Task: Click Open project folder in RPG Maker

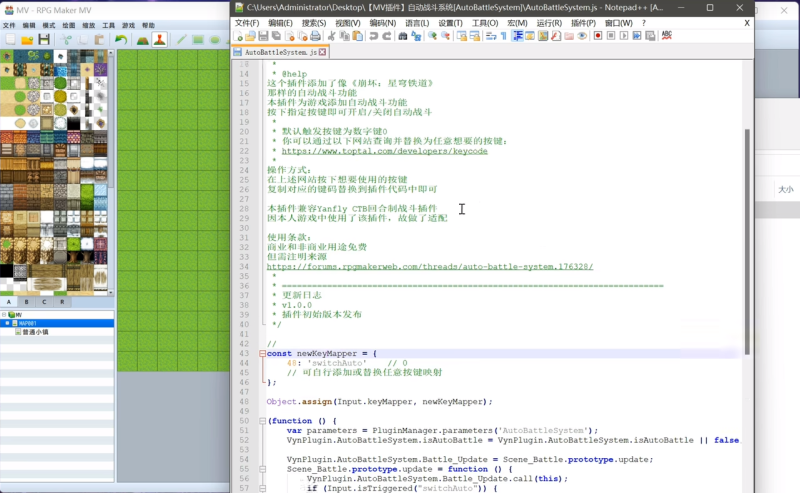Action: (27, 40)
